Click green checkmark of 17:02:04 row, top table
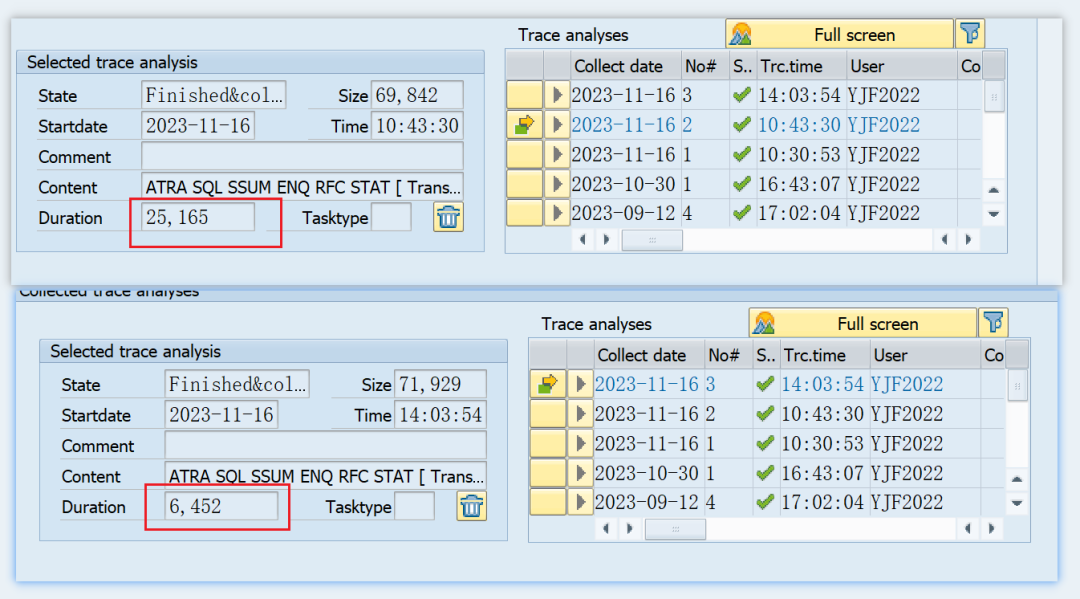This screenshot has height=599, width=1080. click(x=742, y=213)
